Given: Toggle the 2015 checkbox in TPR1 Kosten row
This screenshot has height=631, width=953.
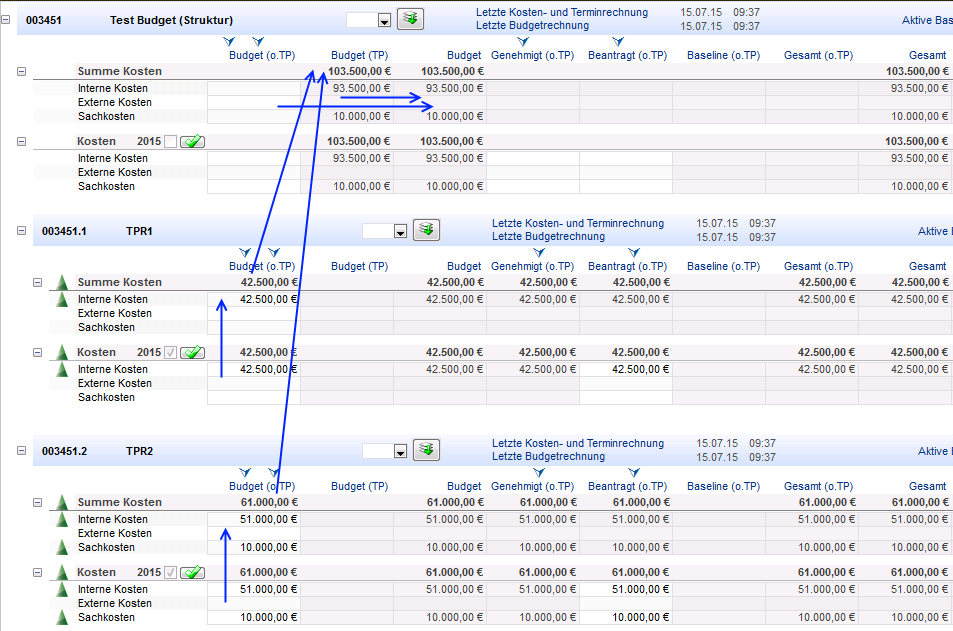Looking at the screenshot, I should coord(170,352).
